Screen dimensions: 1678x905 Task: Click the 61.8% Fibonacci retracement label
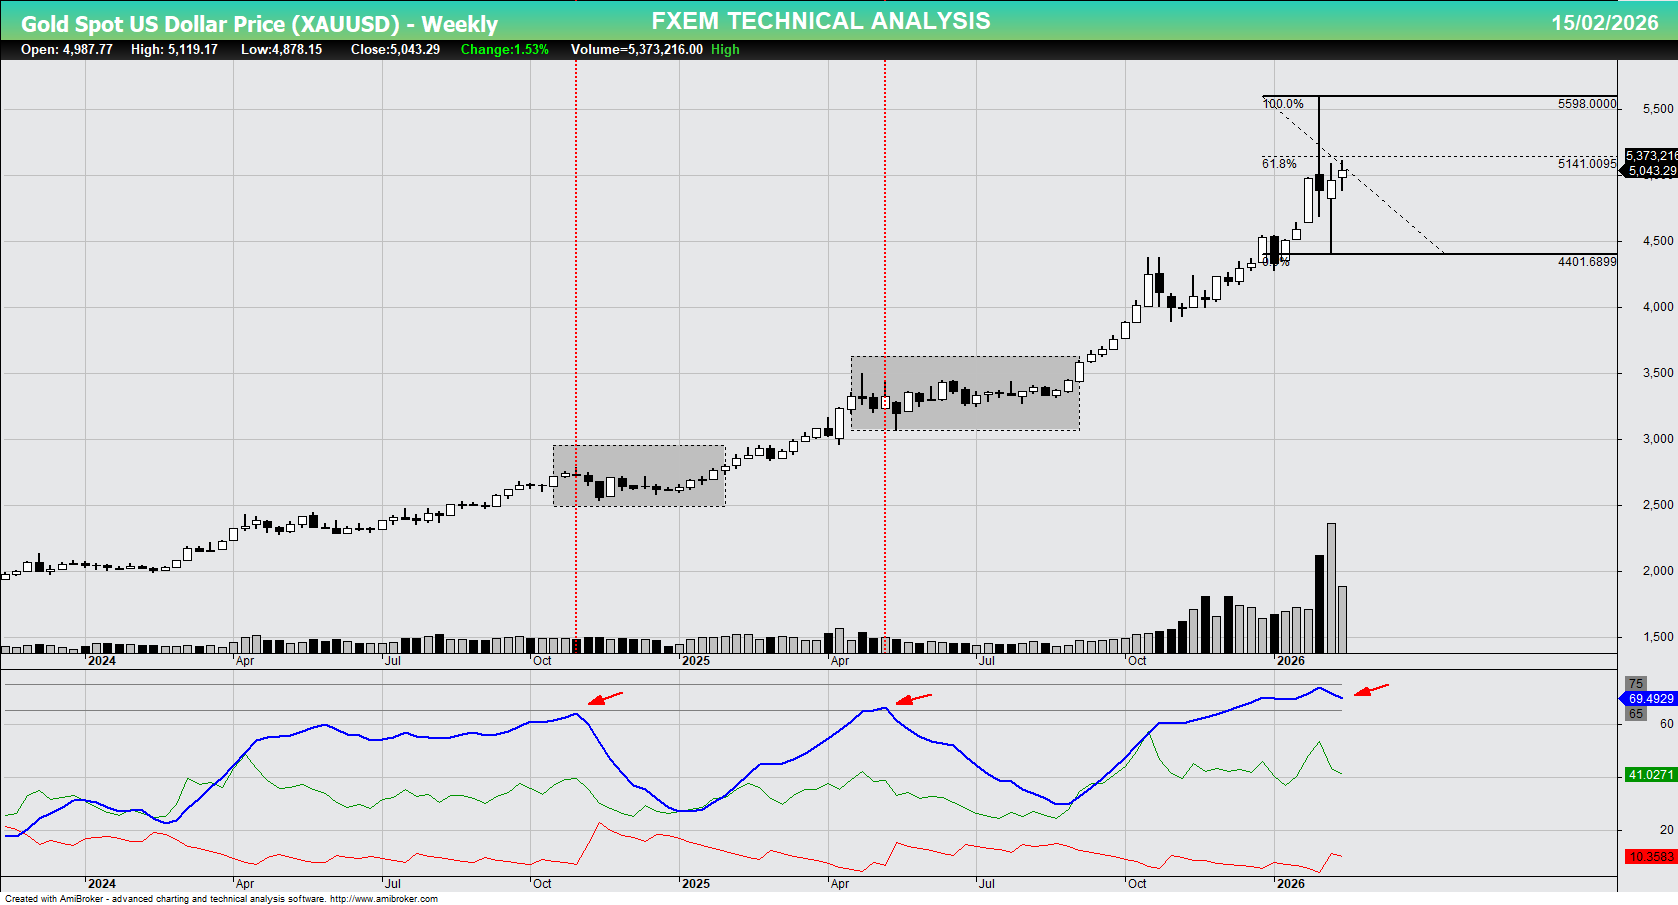pyautogui.click(x=1278, y=161)
